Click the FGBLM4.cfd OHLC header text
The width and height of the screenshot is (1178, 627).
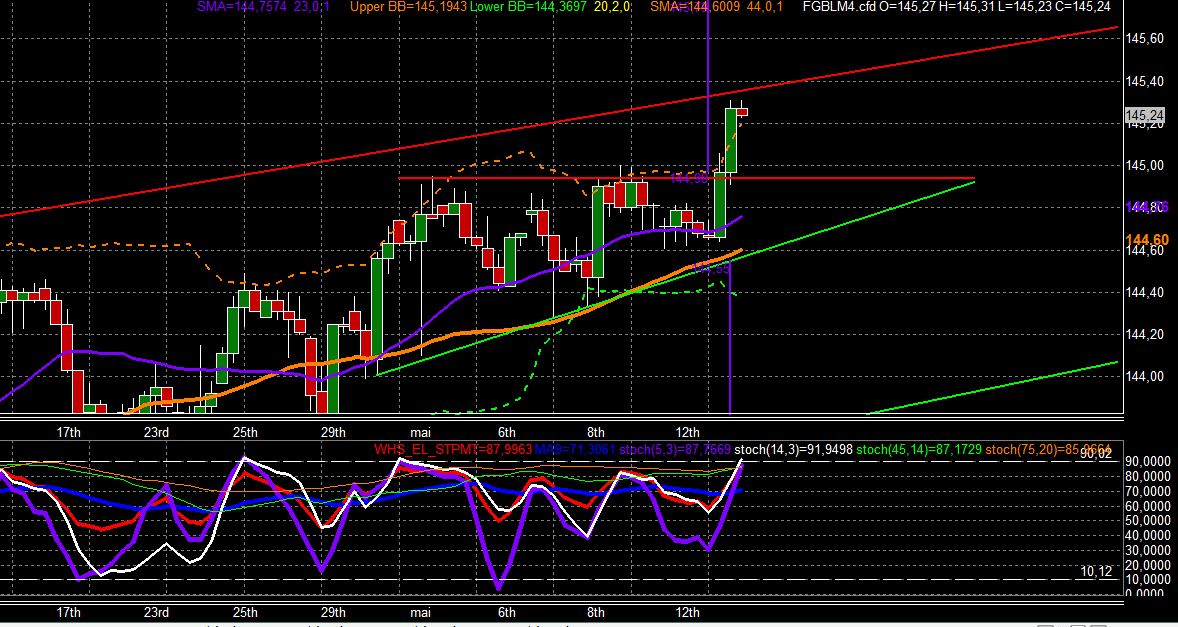point(956,7)
